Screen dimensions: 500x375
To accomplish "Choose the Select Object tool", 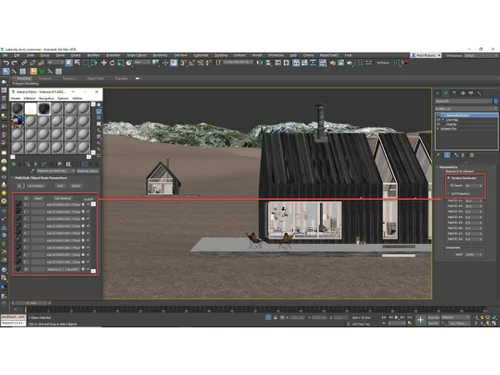I will tap(69, 63).
